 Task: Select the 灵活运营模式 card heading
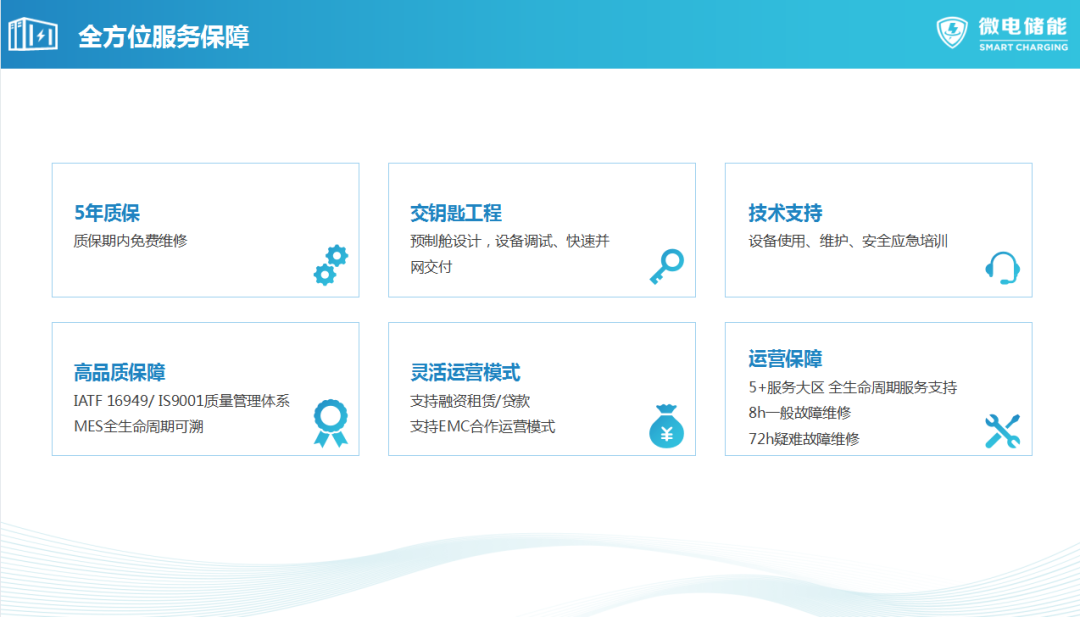[465, 373]
